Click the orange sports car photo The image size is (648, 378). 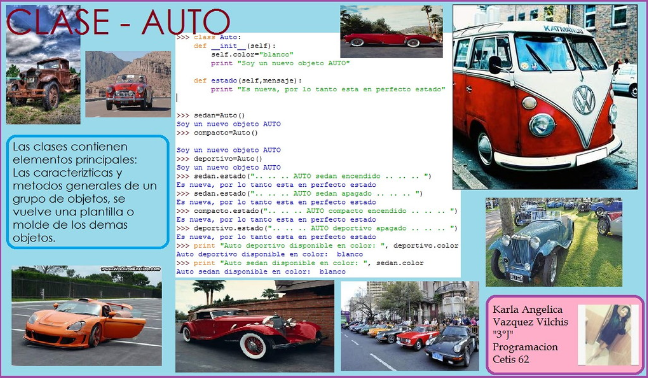[x=86, y=316]
